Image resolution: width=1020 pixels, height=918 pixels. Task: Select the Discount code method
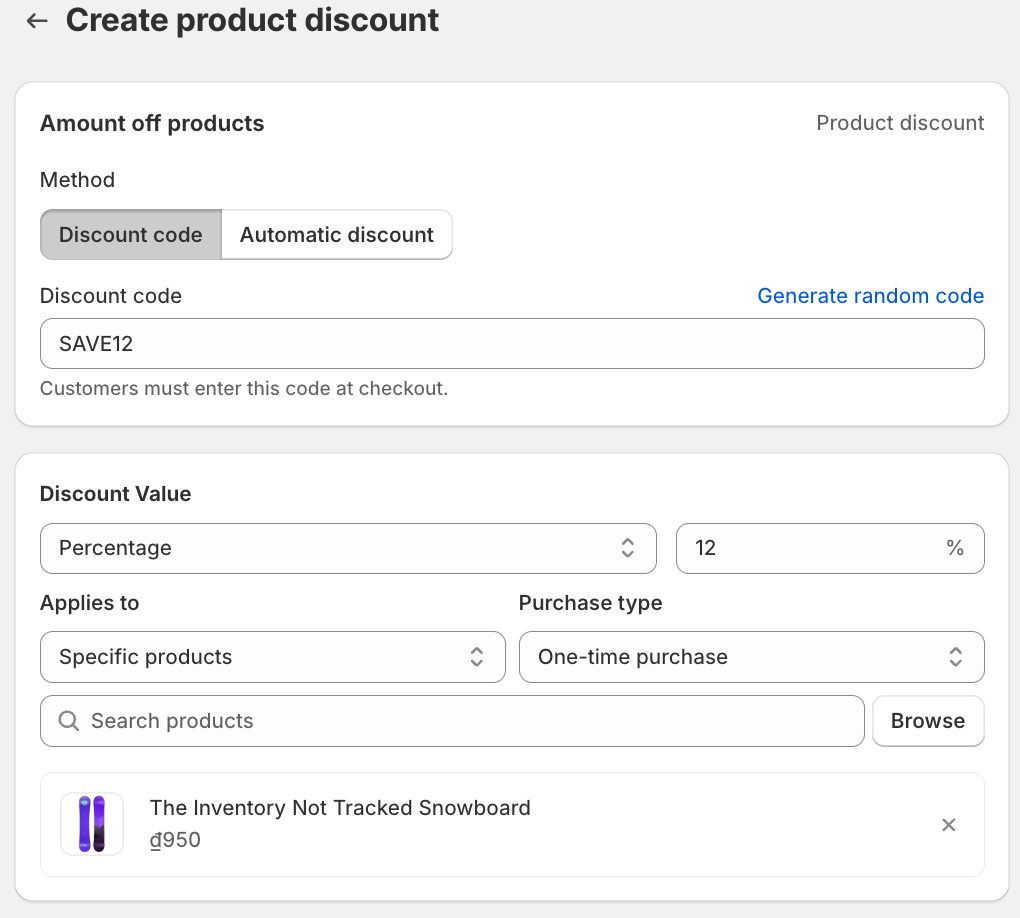(x=130, y=235)
